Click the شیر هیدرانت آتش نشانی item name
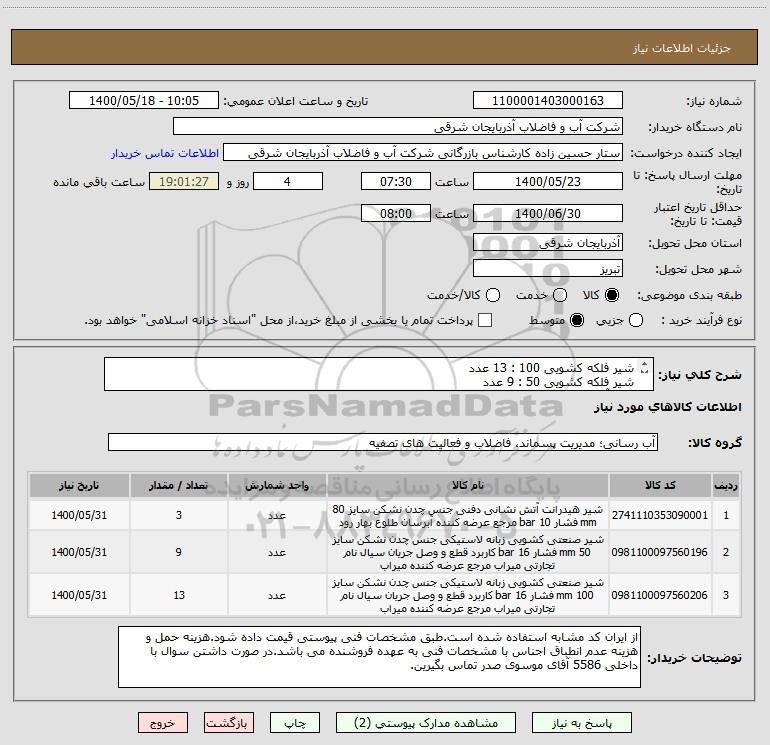 point(468,516)
